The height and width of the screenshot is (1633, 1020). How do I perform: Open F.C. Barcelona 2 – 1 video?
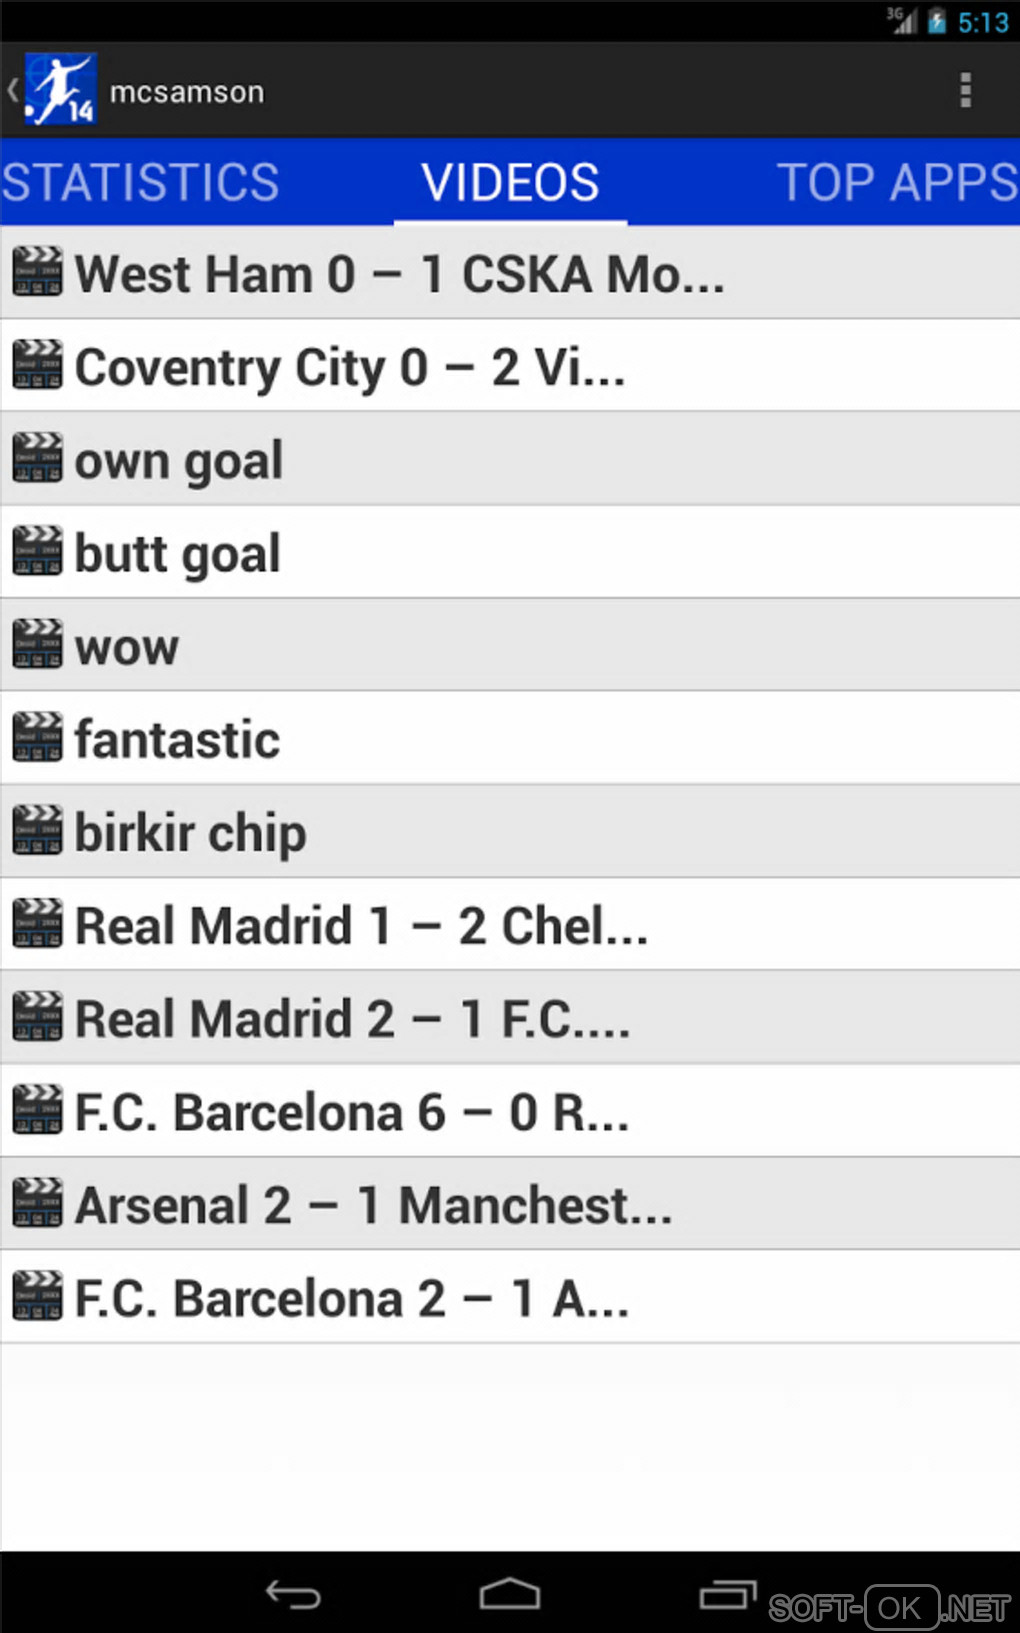(352, 1297)
